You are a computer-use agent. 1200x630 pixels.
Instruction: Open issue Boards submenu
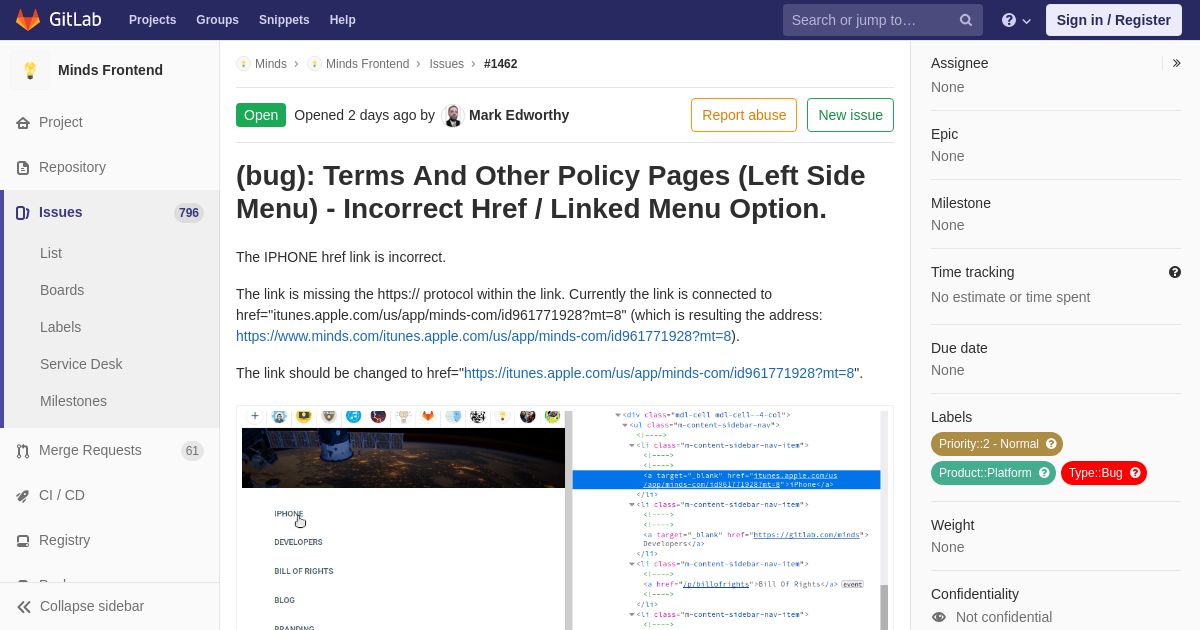(62, 290)
